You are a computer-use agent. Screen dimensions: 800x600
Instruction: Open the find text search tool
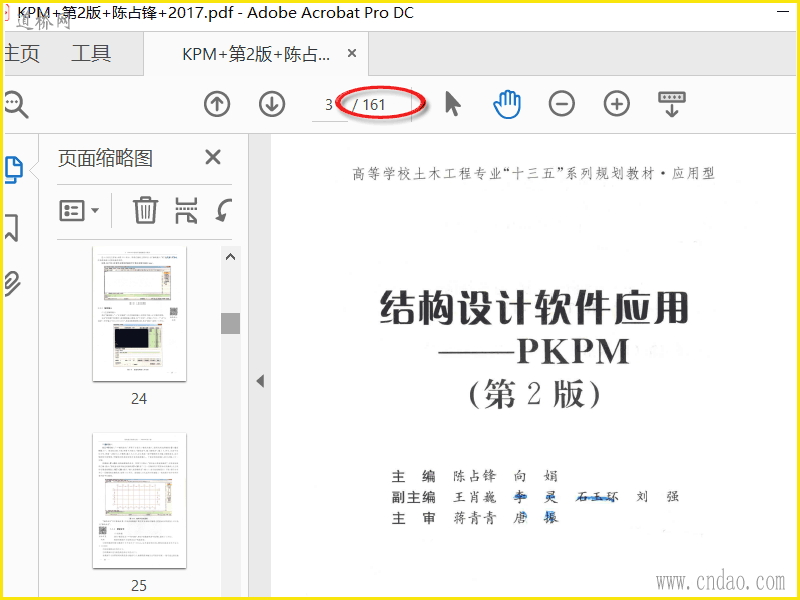(15, 105)
